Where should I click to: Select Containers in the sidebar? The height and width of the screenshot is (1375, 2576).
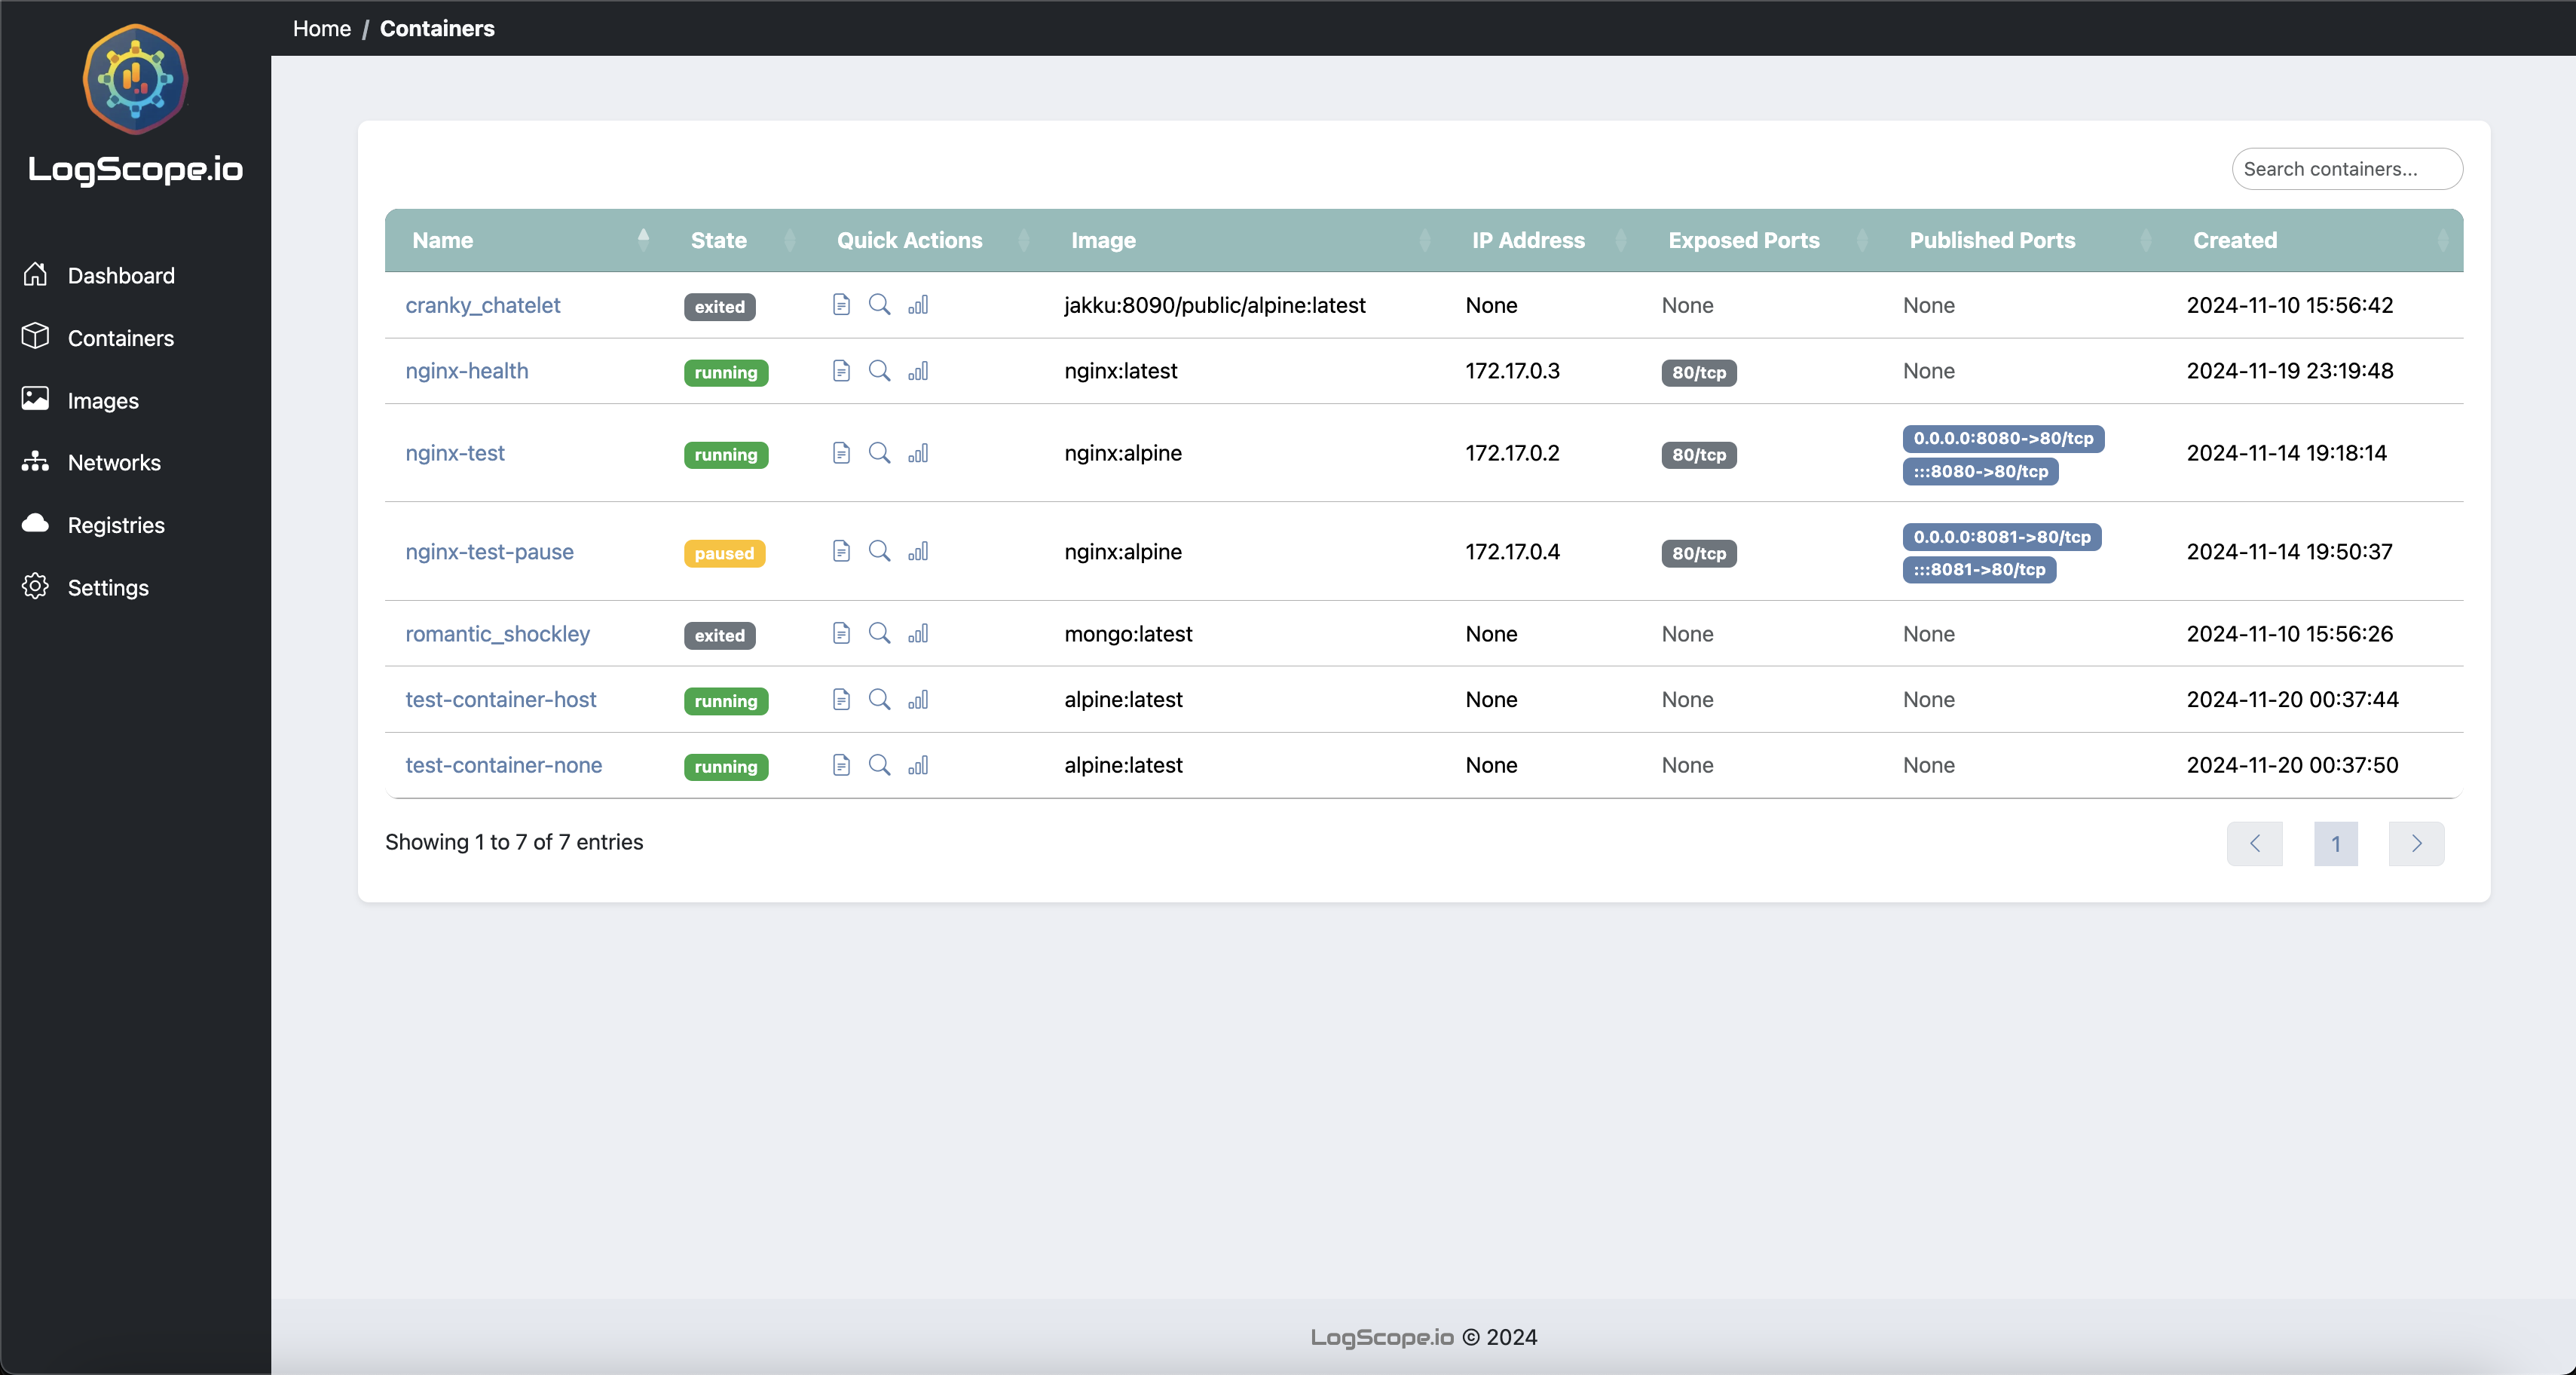[120, 338]
